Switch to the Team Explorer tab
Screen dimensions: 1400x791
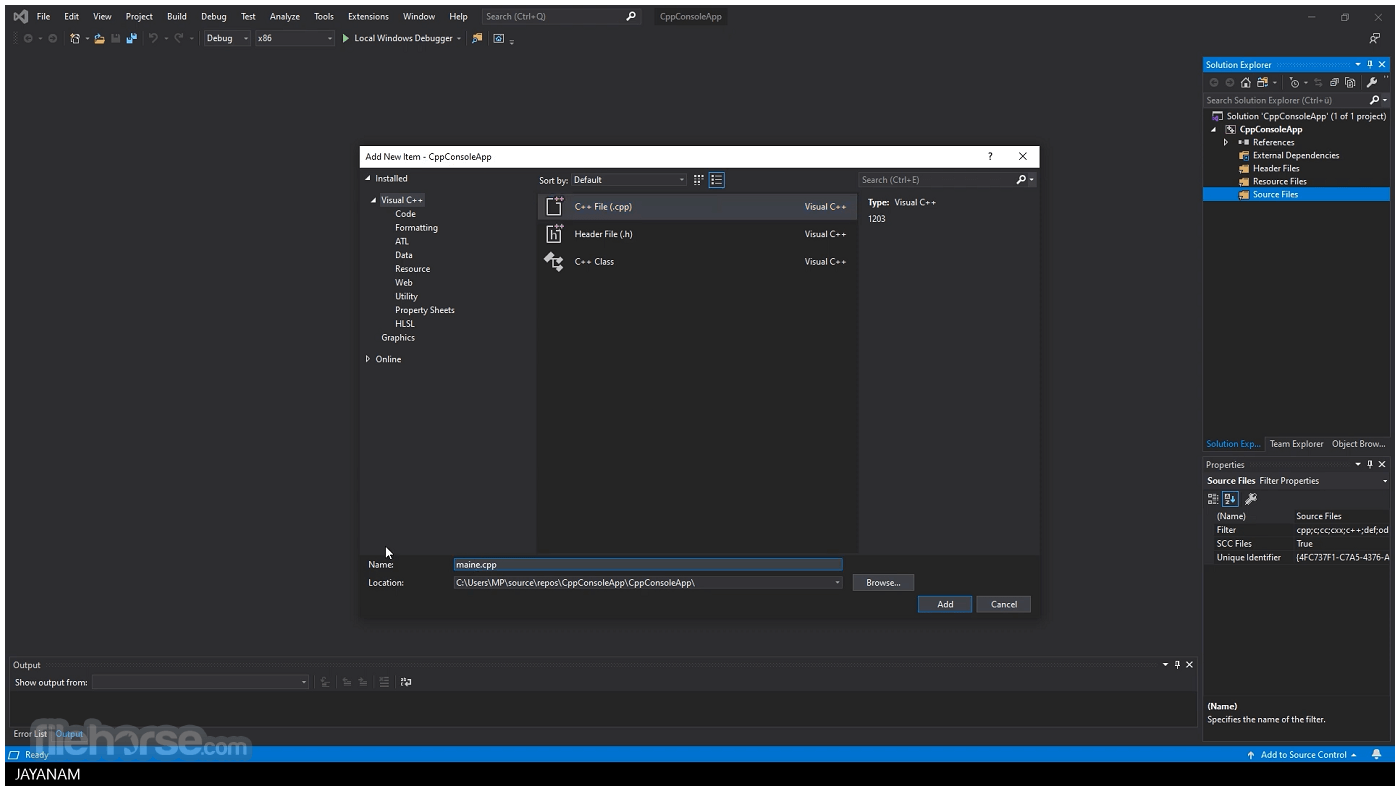click(1296, 444)
